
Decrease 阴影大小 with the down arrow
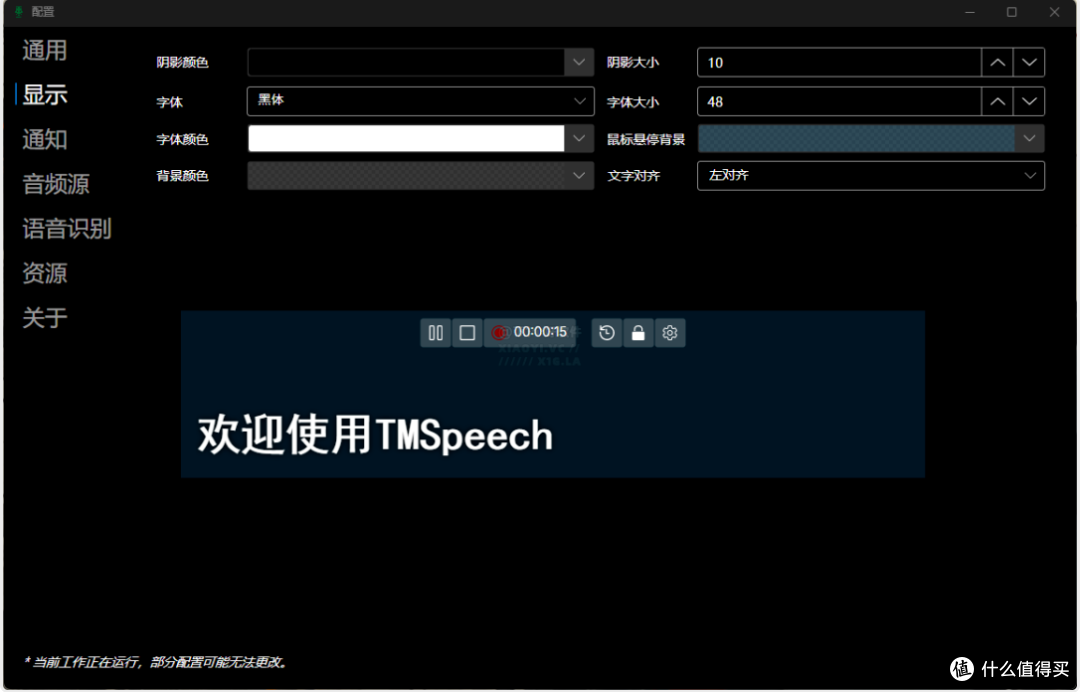(x=1029, y=63)
